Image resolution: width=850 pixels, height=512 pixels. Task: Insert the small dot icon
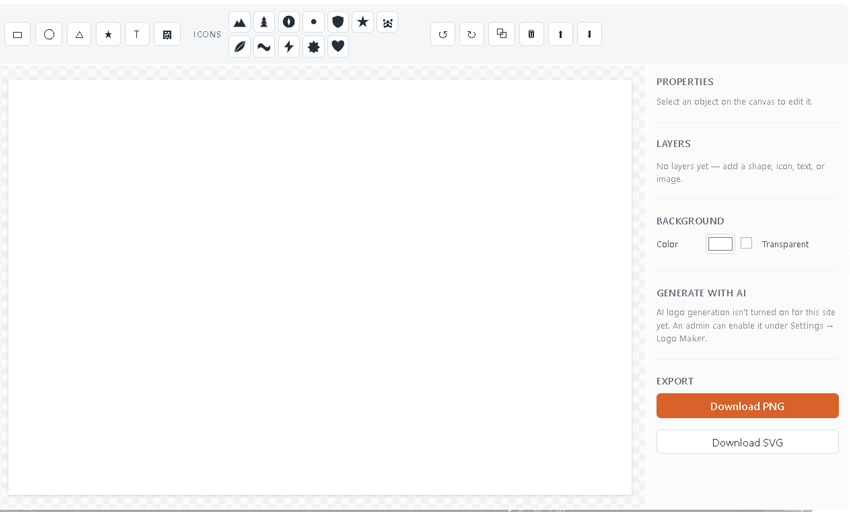[x=313, y=22]
